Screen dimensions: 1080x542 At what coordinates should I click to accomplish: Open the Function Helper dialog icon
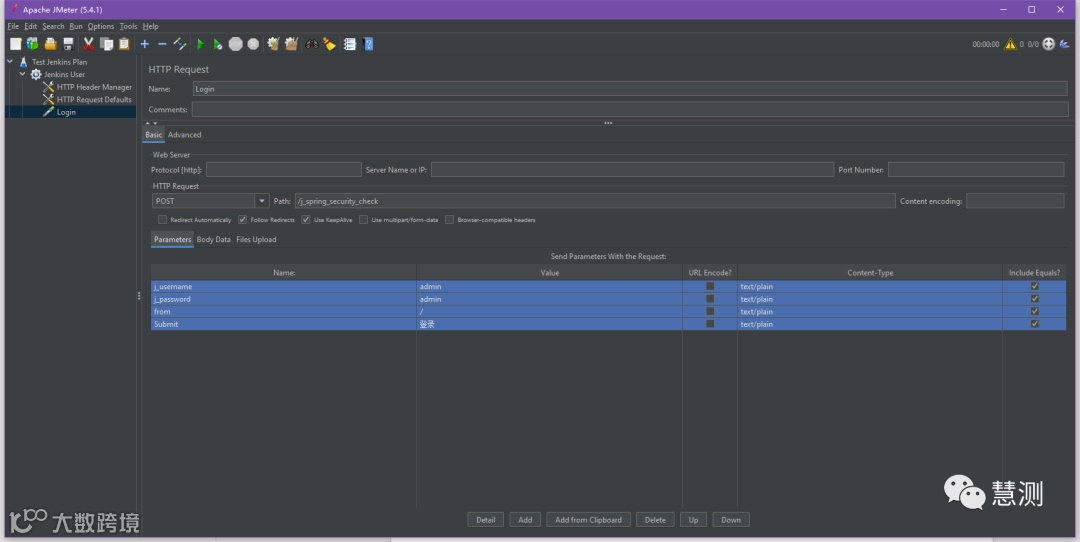point(350,44)
